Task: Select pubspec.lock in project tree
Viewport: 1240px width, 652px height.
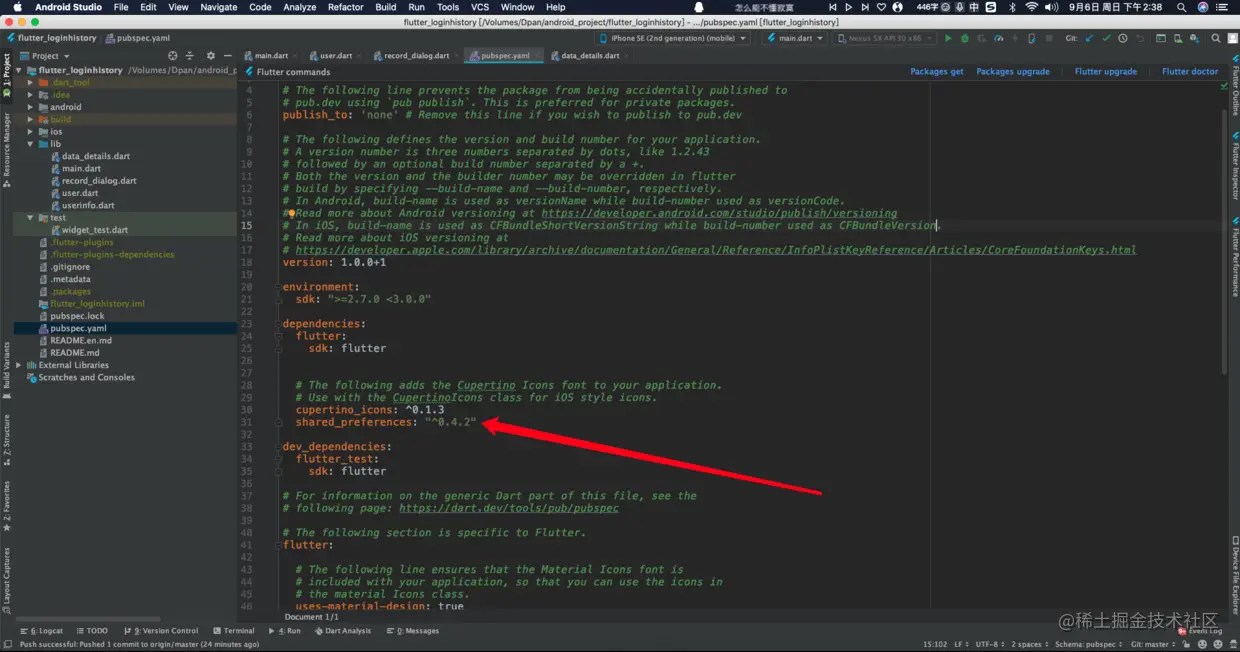Action: tap(76, 316)
